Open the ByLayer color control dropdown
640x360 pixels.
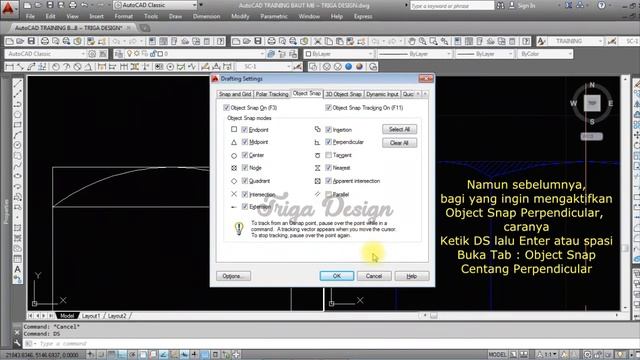[339, 54]
